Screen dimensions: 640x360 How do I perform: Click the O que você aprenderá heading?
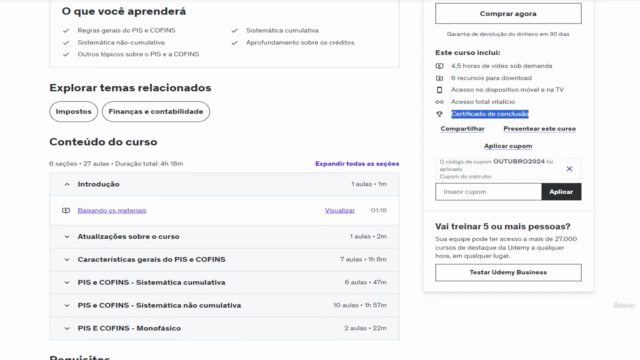point(124,11)
